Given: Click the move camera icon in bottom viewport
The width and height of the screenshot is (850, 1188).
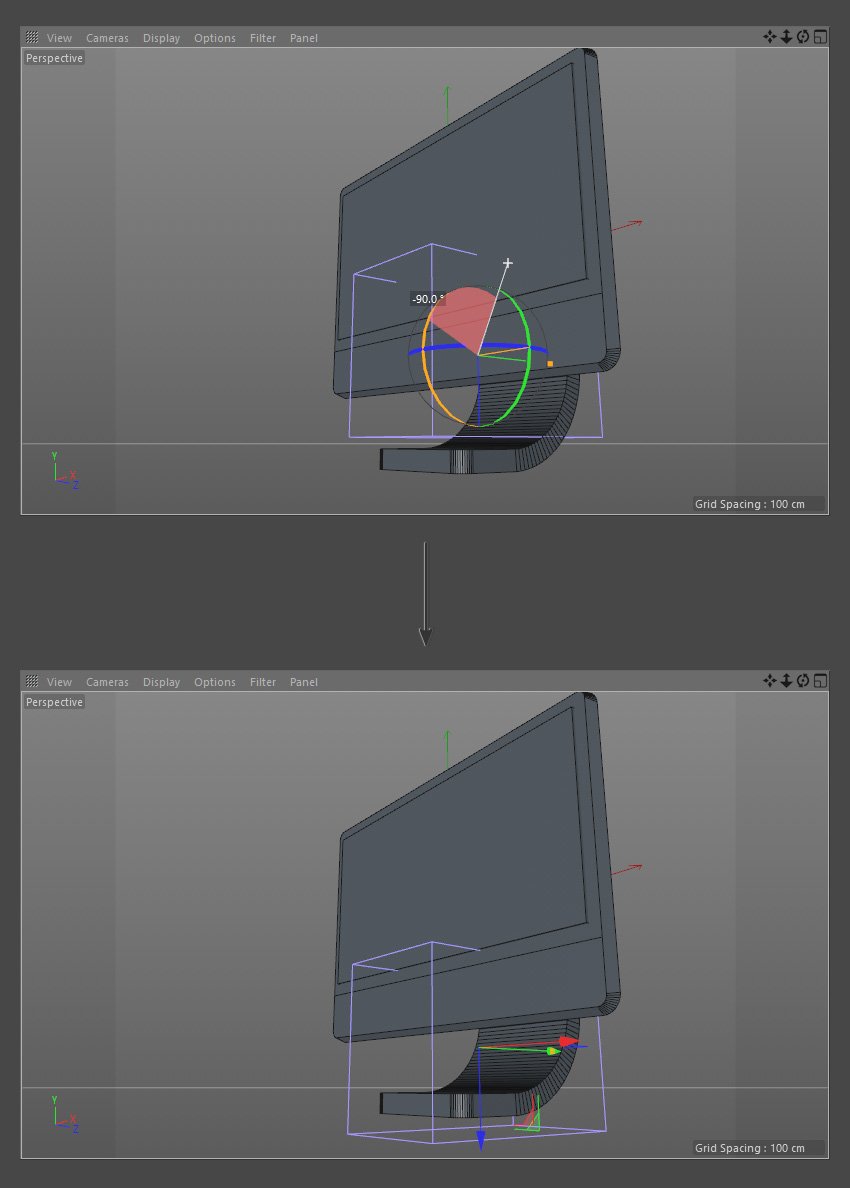Looking at the screenshot, I should click(770, 680).
